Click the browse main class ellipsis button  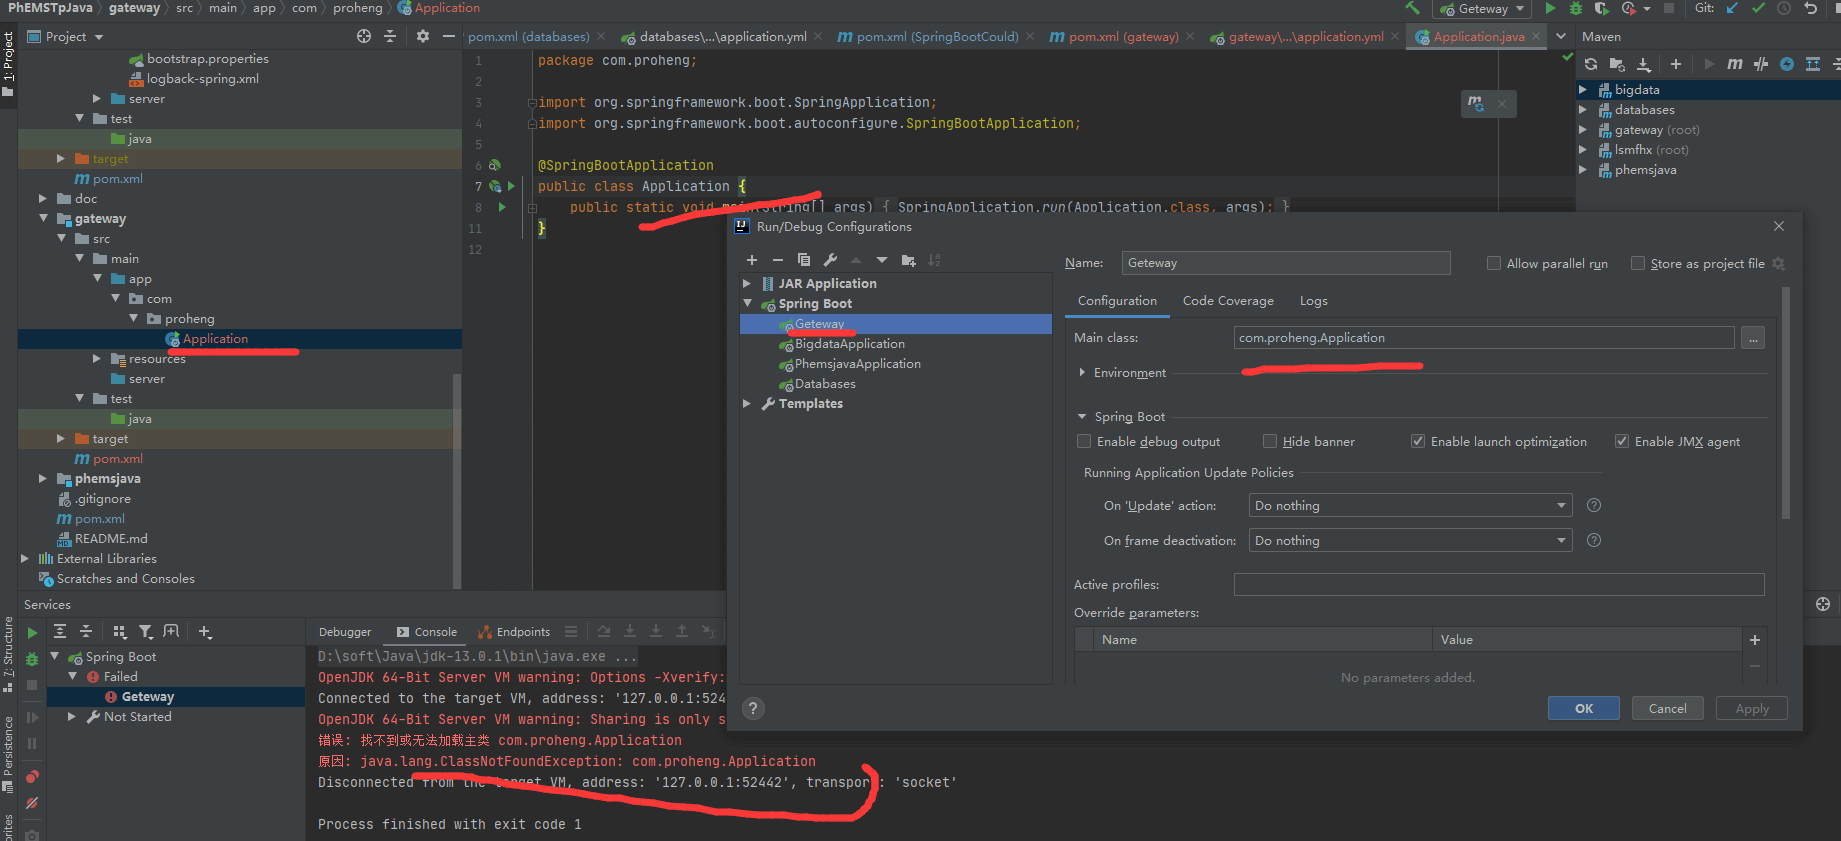click(x=1752, y=338)
